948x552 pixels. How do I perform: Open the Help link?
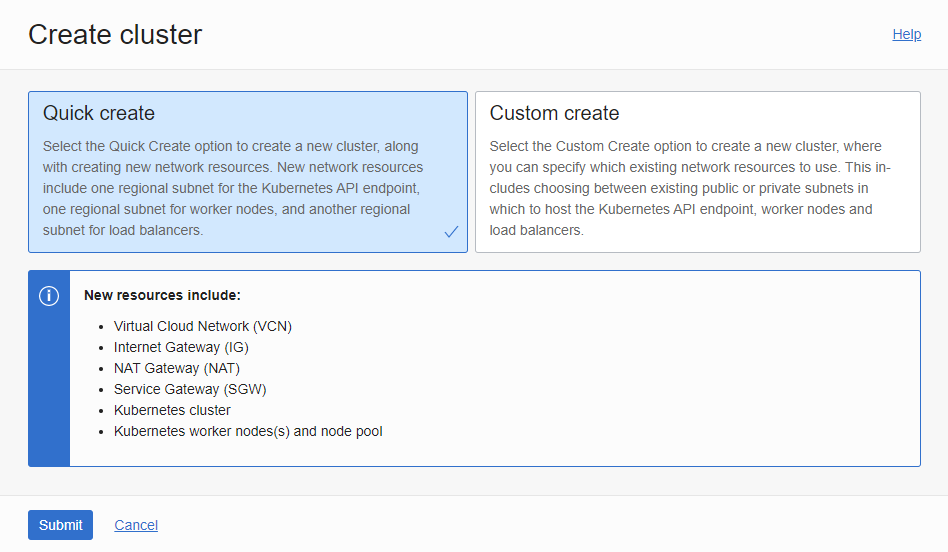tap(906, 34)
